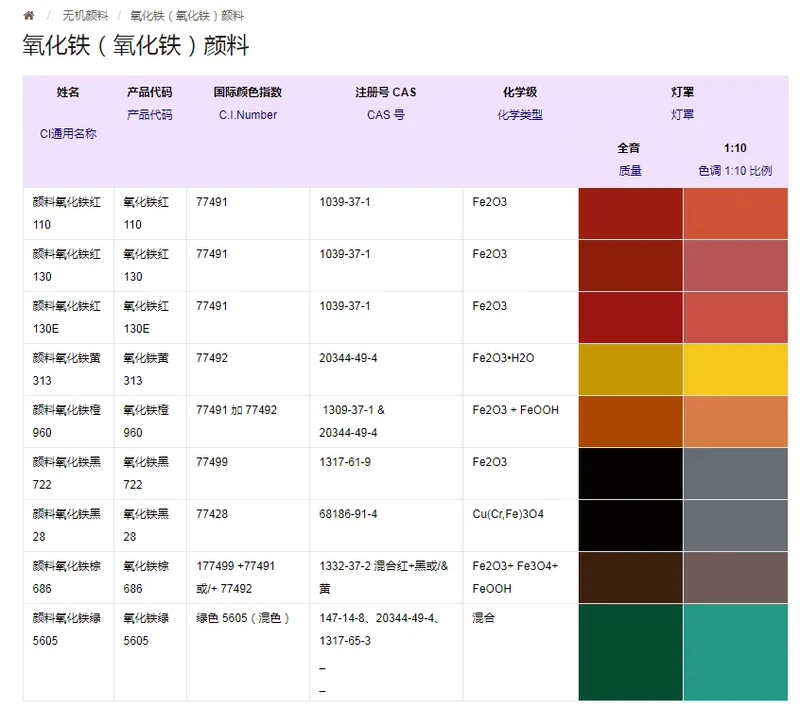Click the brown full-tone swatch of 氧化铁棕 686

[631, 578]
